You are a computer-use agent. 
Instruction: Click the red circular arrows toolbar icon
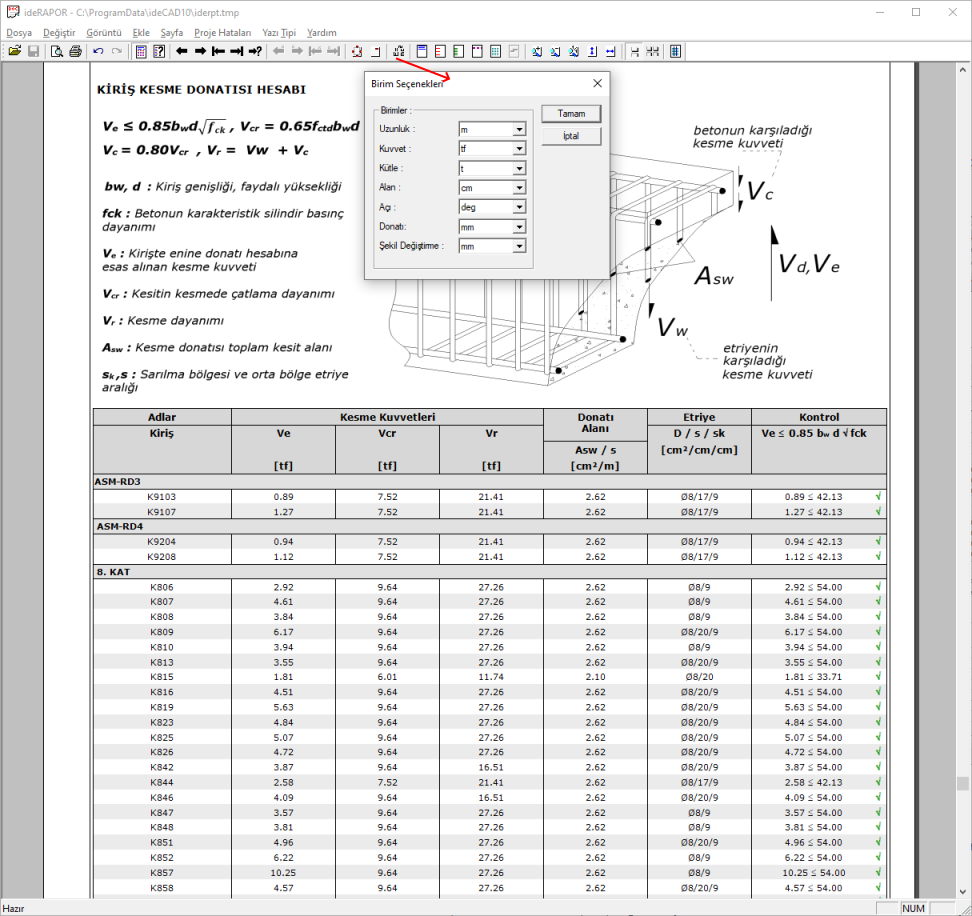click(357, 51)
